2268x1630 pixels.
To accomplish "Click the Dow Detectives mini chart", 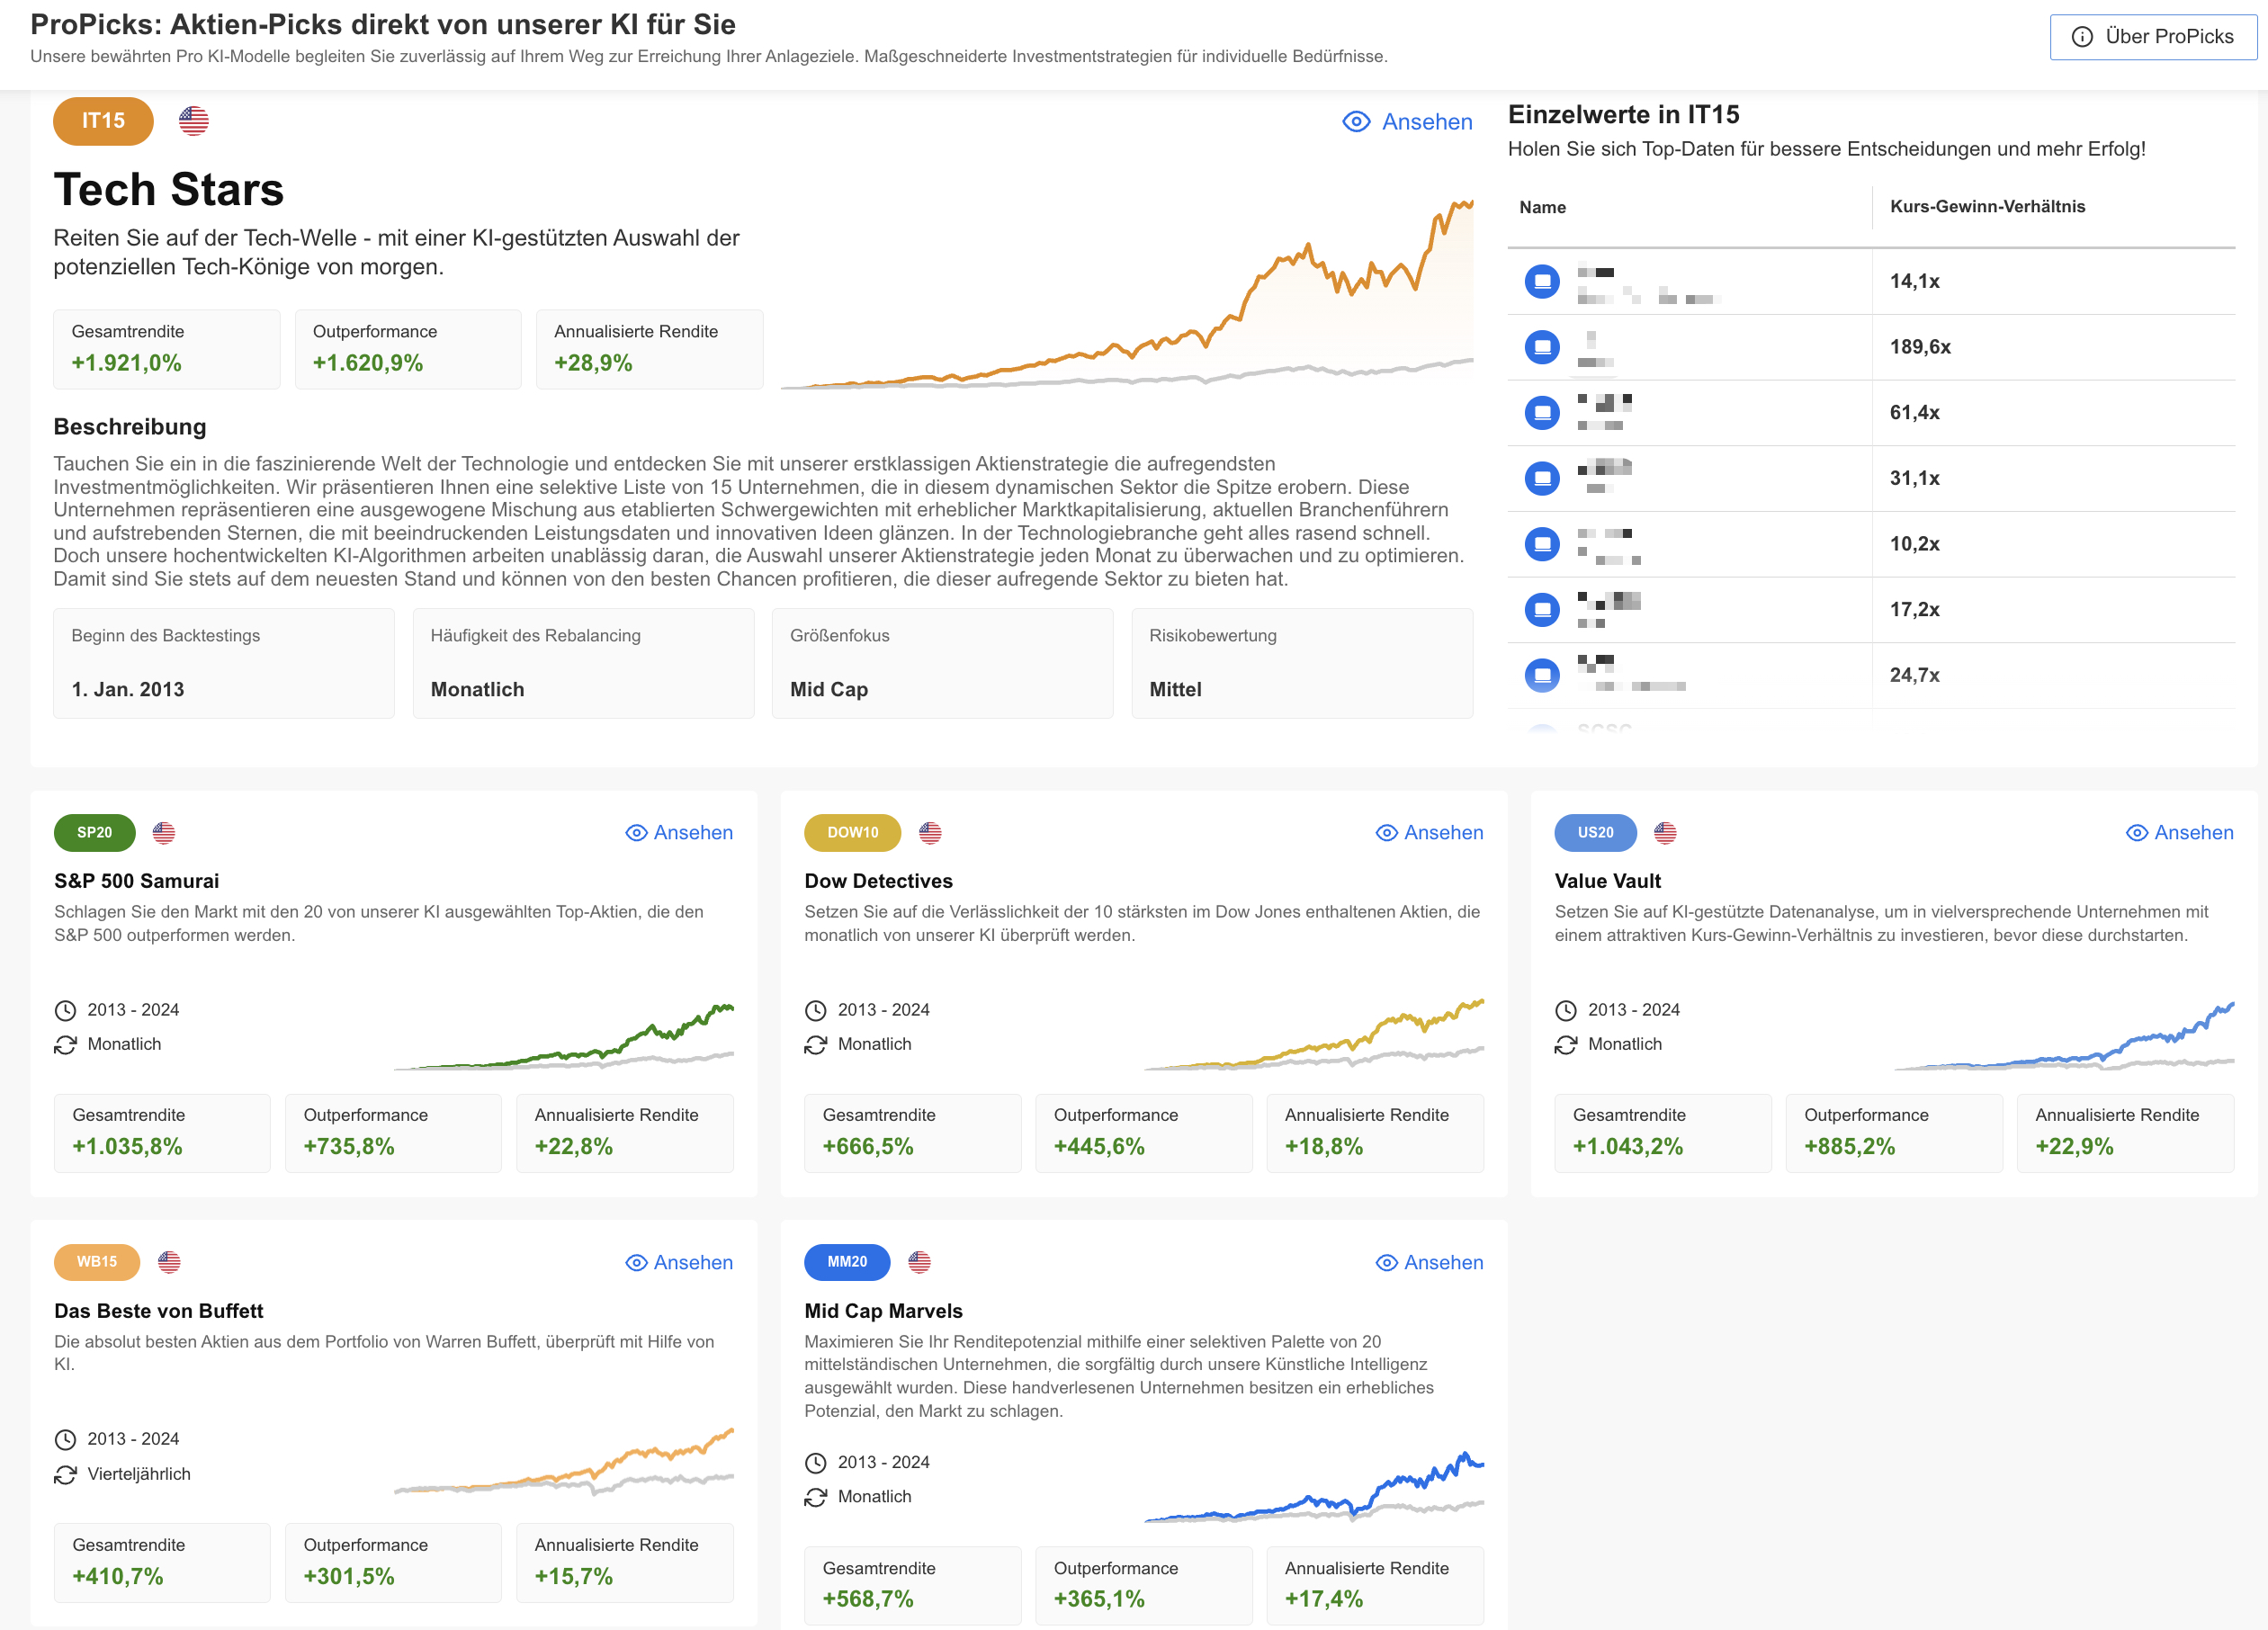I will tap(1314, 1034).
